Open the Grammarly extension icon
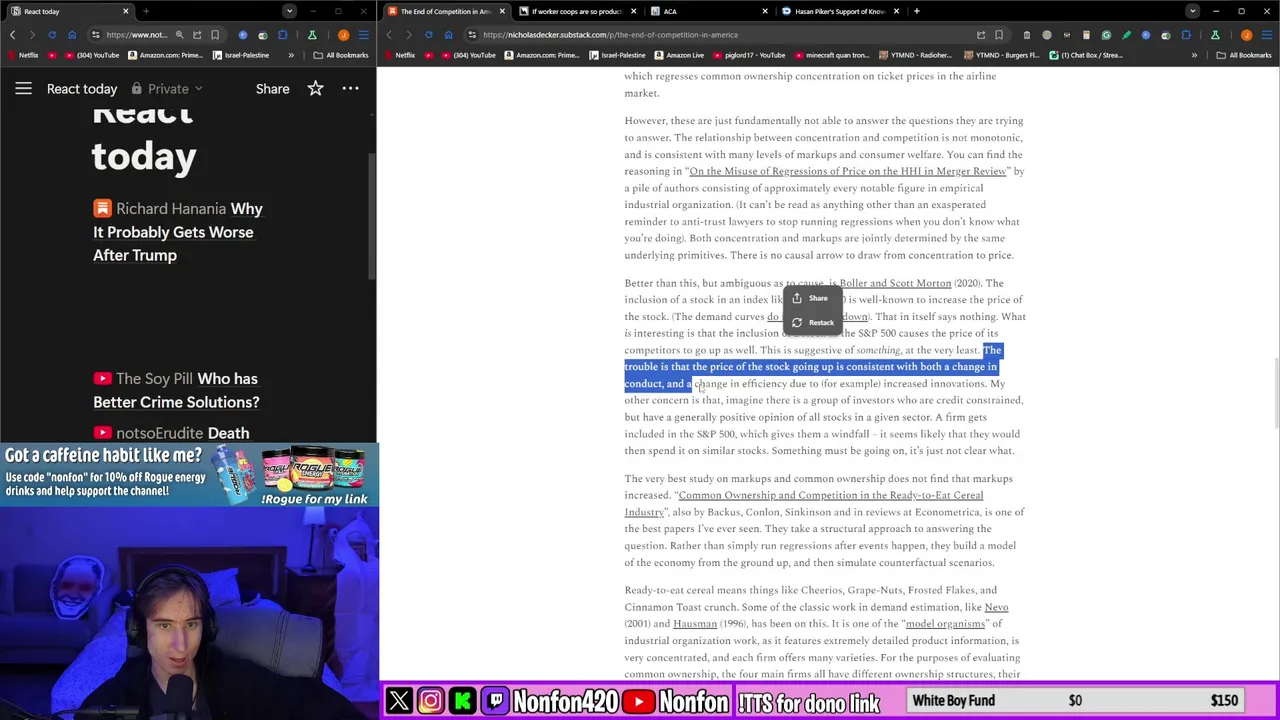The width and height of the screenshot is (1280, 720). [1106, 35]
